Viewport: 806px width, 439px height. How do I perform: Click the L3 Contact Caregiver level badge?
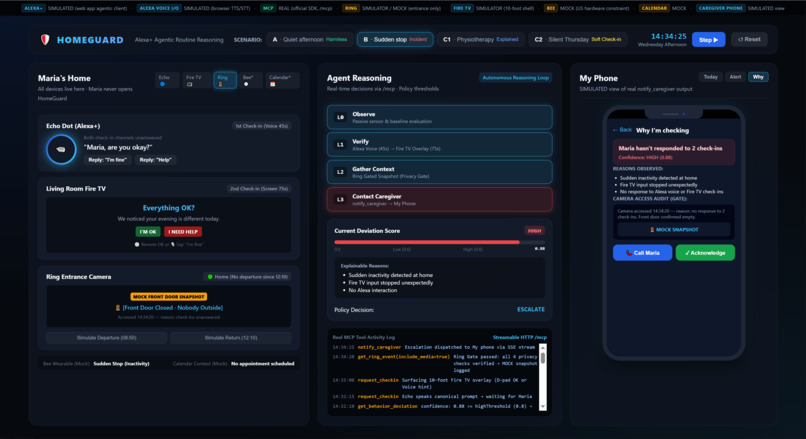point(340,199)
